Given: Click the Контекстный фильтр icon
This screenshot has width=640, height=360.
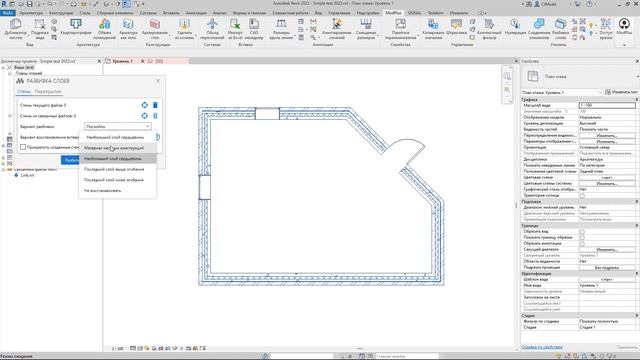Looking at the screenshot, I should click(x=489, y=24).
